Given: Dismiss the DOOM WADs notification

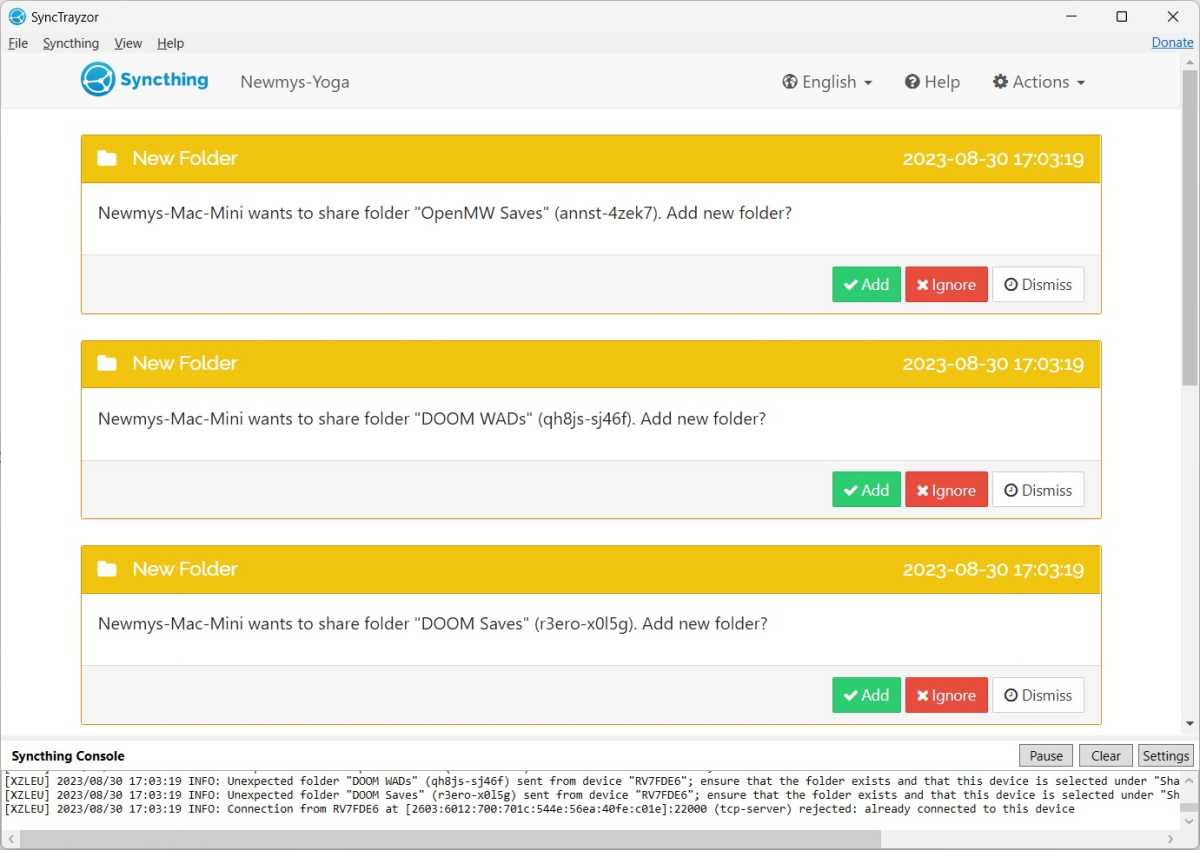Looking at the screenshot, I should coord(1038,490).
